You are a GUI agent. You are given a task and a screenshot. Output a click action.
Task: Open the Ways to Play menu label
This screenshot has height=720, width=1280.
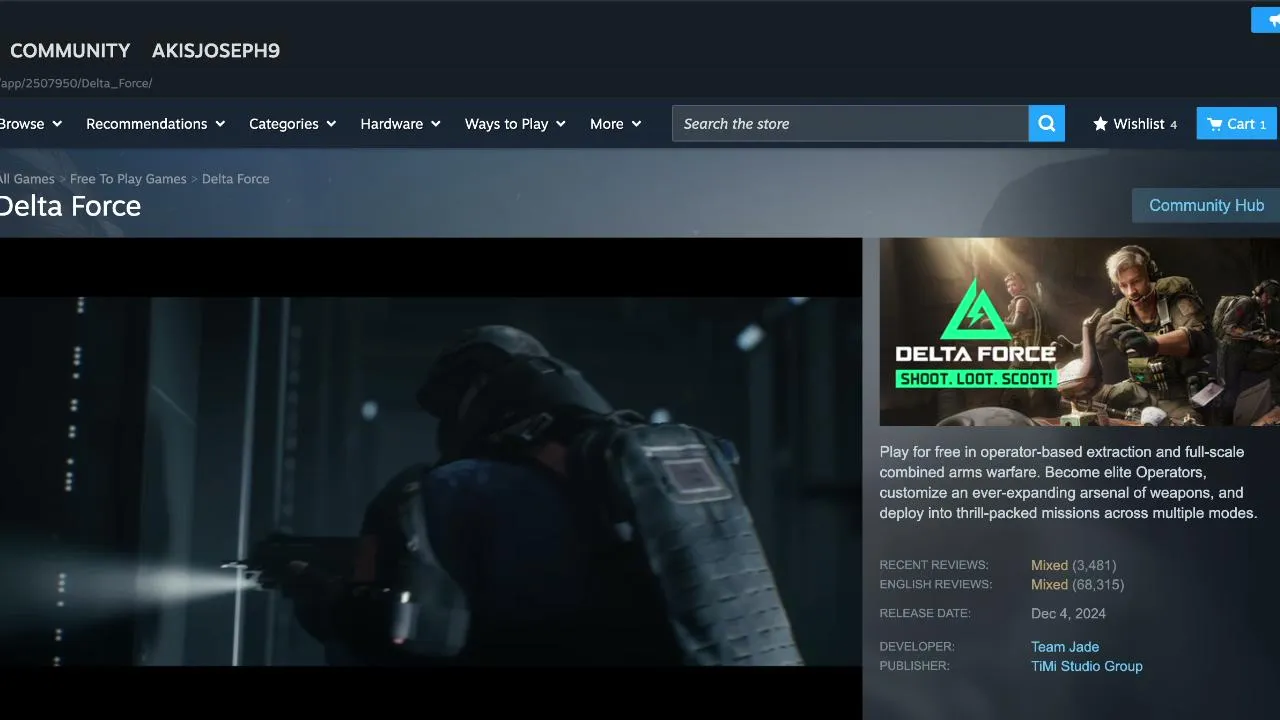[x=507, y=124]
